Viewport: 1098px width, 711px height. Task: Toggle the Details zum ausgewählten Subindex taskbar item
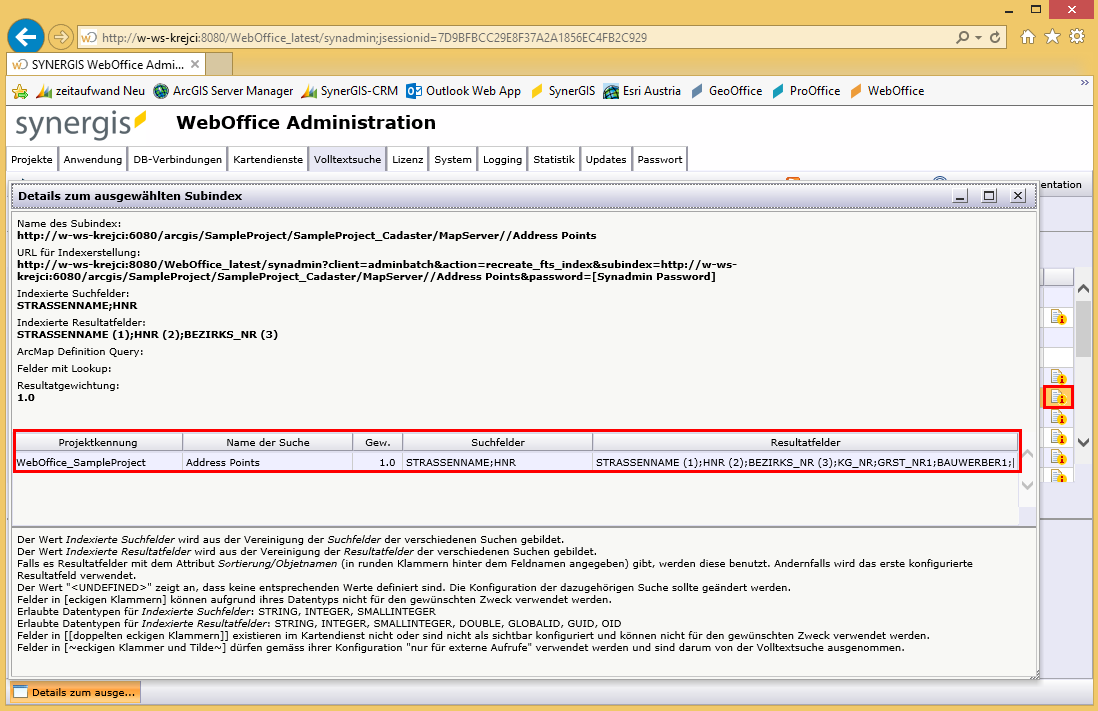pyautogui.click(x=73, y=691)
